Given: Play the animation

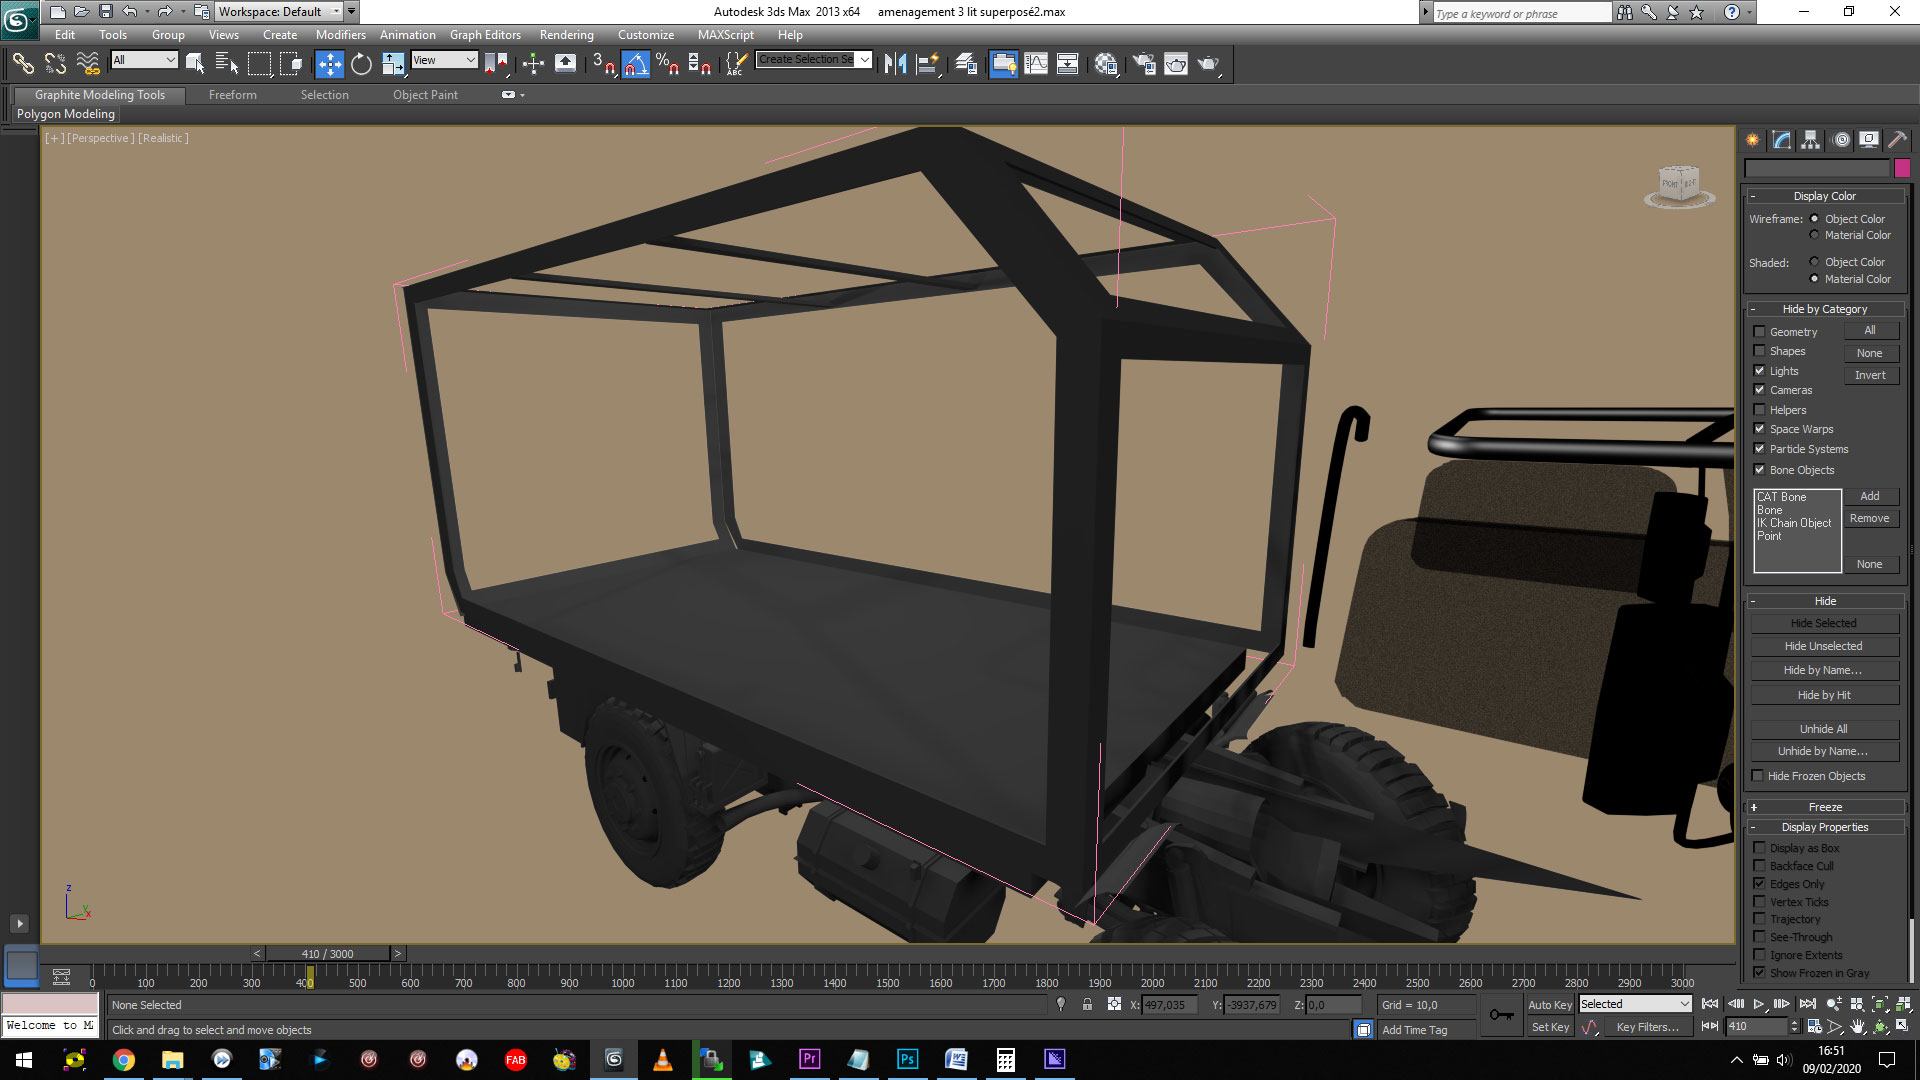Looking at the screenshot, I should point(1758,1004).
